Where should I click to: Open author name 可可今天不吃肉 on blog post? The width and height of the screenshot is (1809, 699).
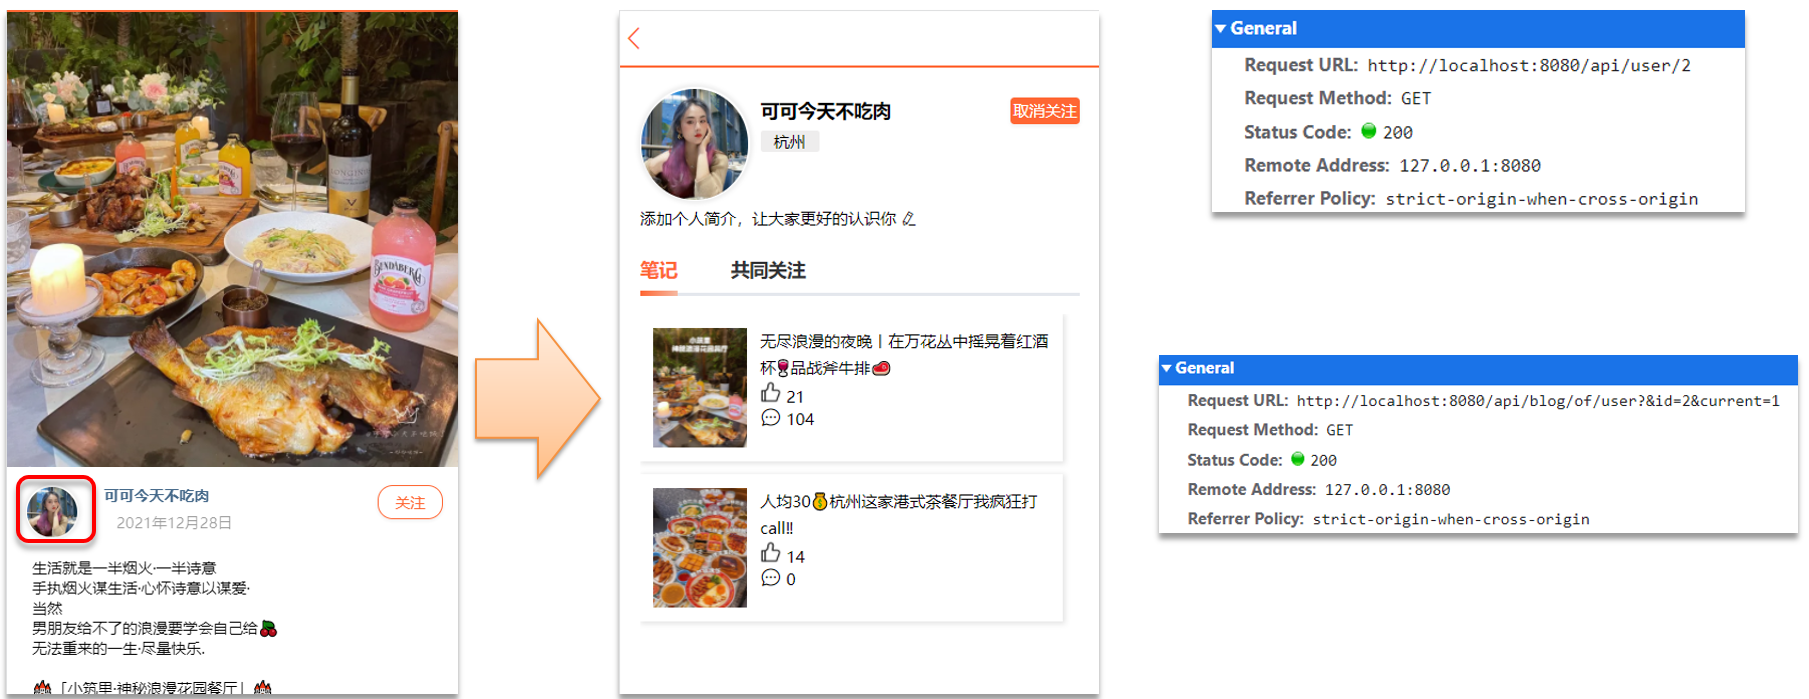point(157,496)
